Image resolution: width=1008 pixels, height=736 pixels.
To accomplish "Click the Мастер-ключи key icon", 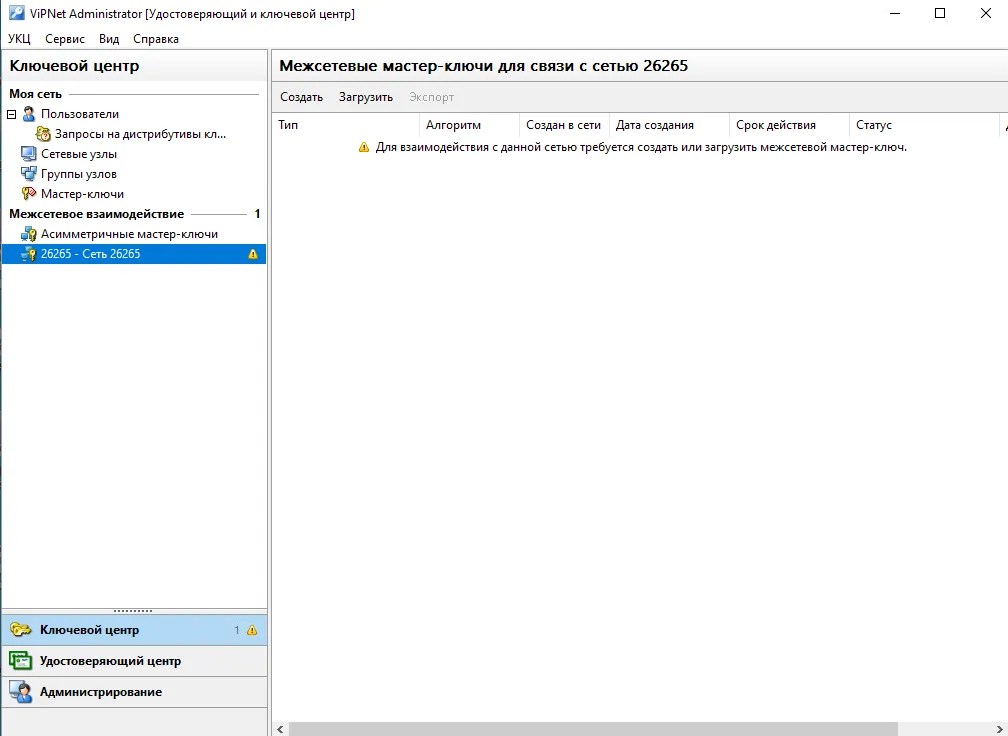I will click(29, 193).
